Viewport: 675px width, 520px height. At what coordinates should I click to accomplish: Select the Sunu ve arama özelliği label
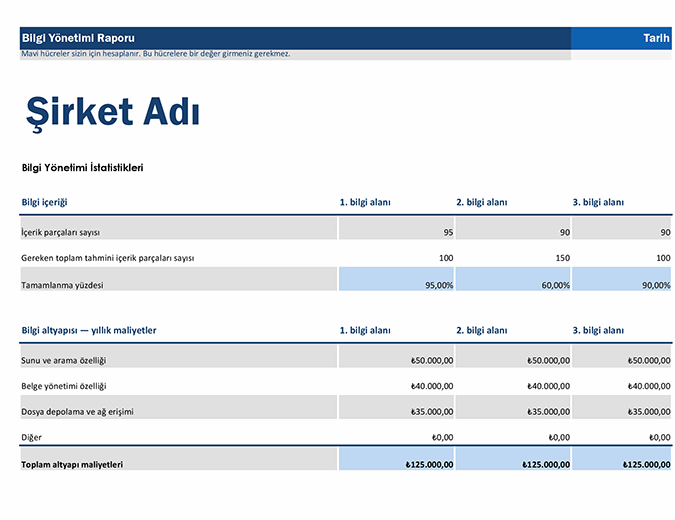click(x=64, y=360)
